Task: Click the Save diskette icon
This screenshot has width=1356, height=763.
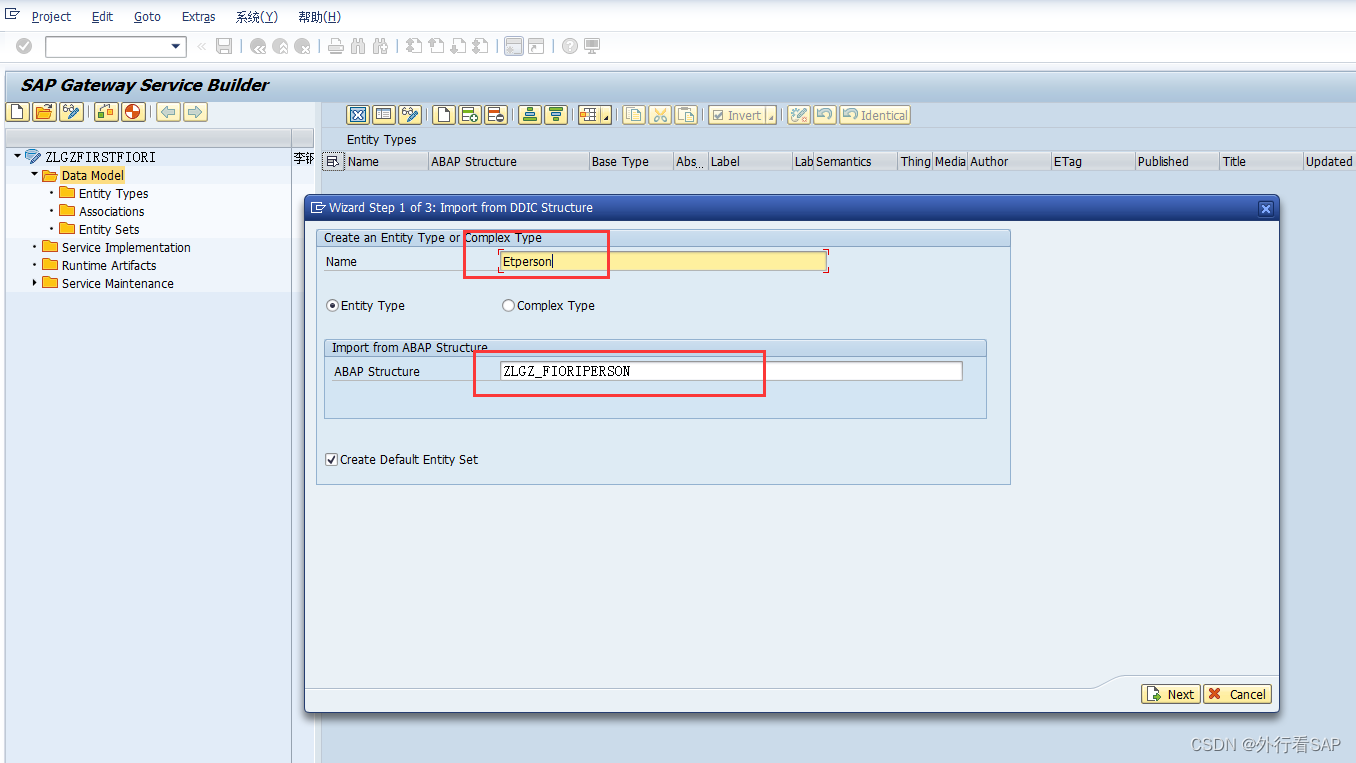Action: pyautogui.click(x=224, y=46)
